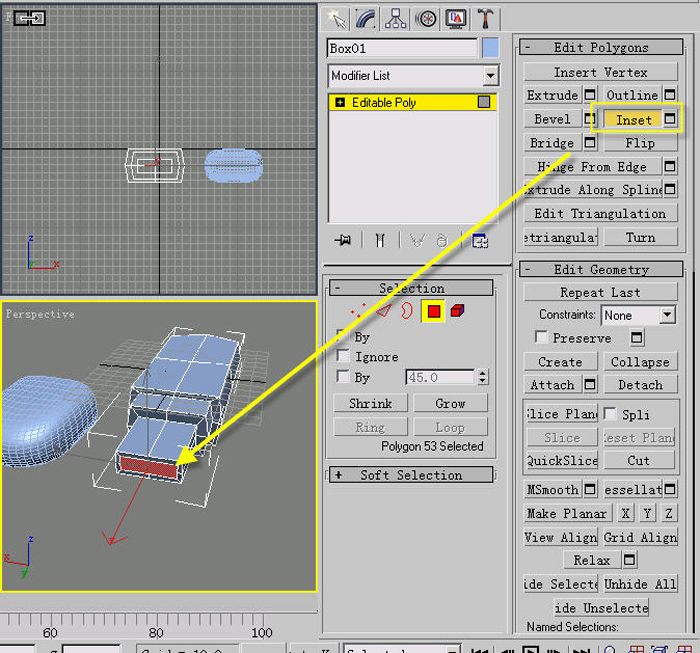This screenshot has height=653, width=700.
Task: Collapse the Edit Polygons rollout
Action: coord(601,47)
